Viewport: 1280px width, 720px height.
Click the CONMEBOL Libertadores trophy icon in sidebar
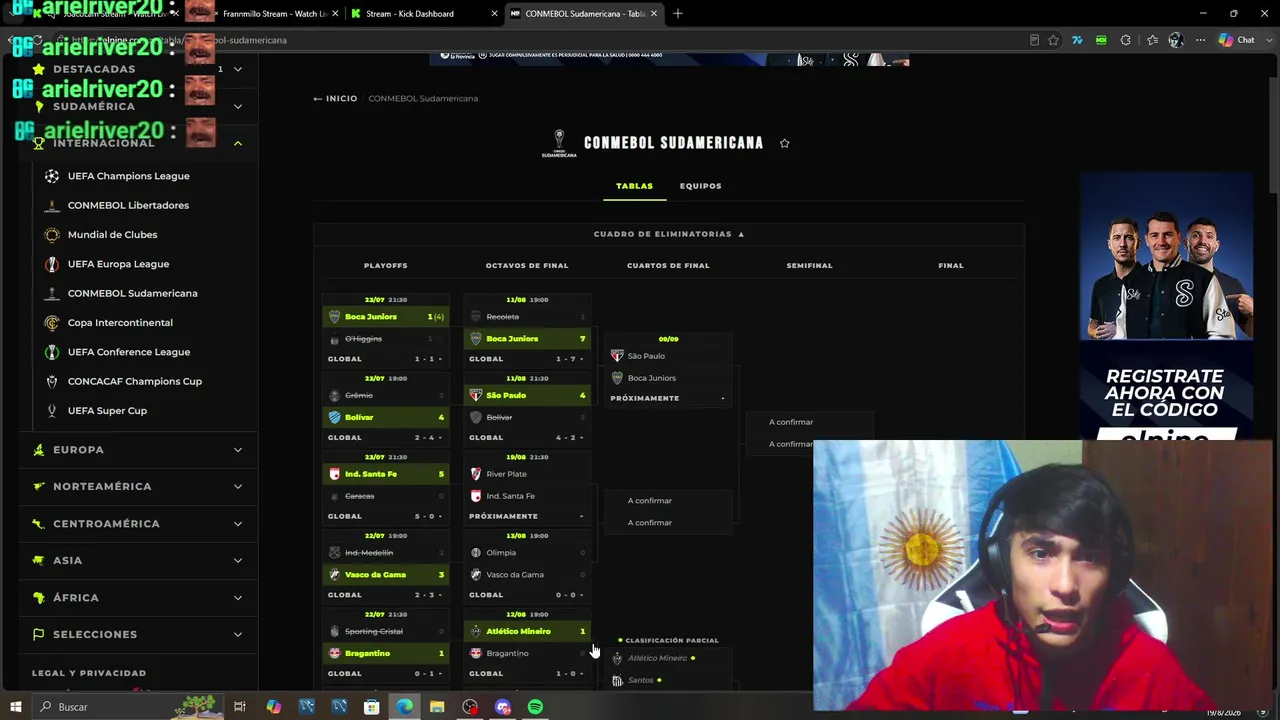coord(52,205)
